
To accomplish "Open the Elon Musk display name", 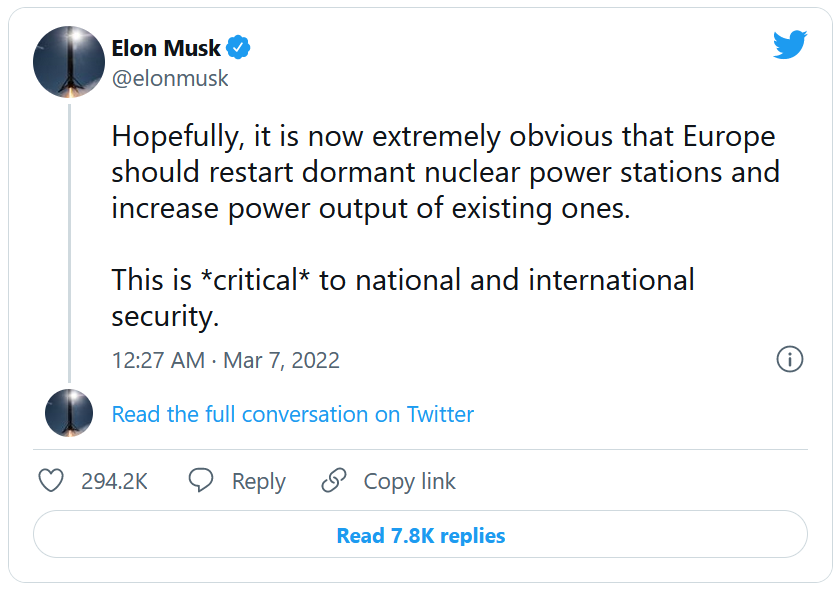I will [166, 48].
